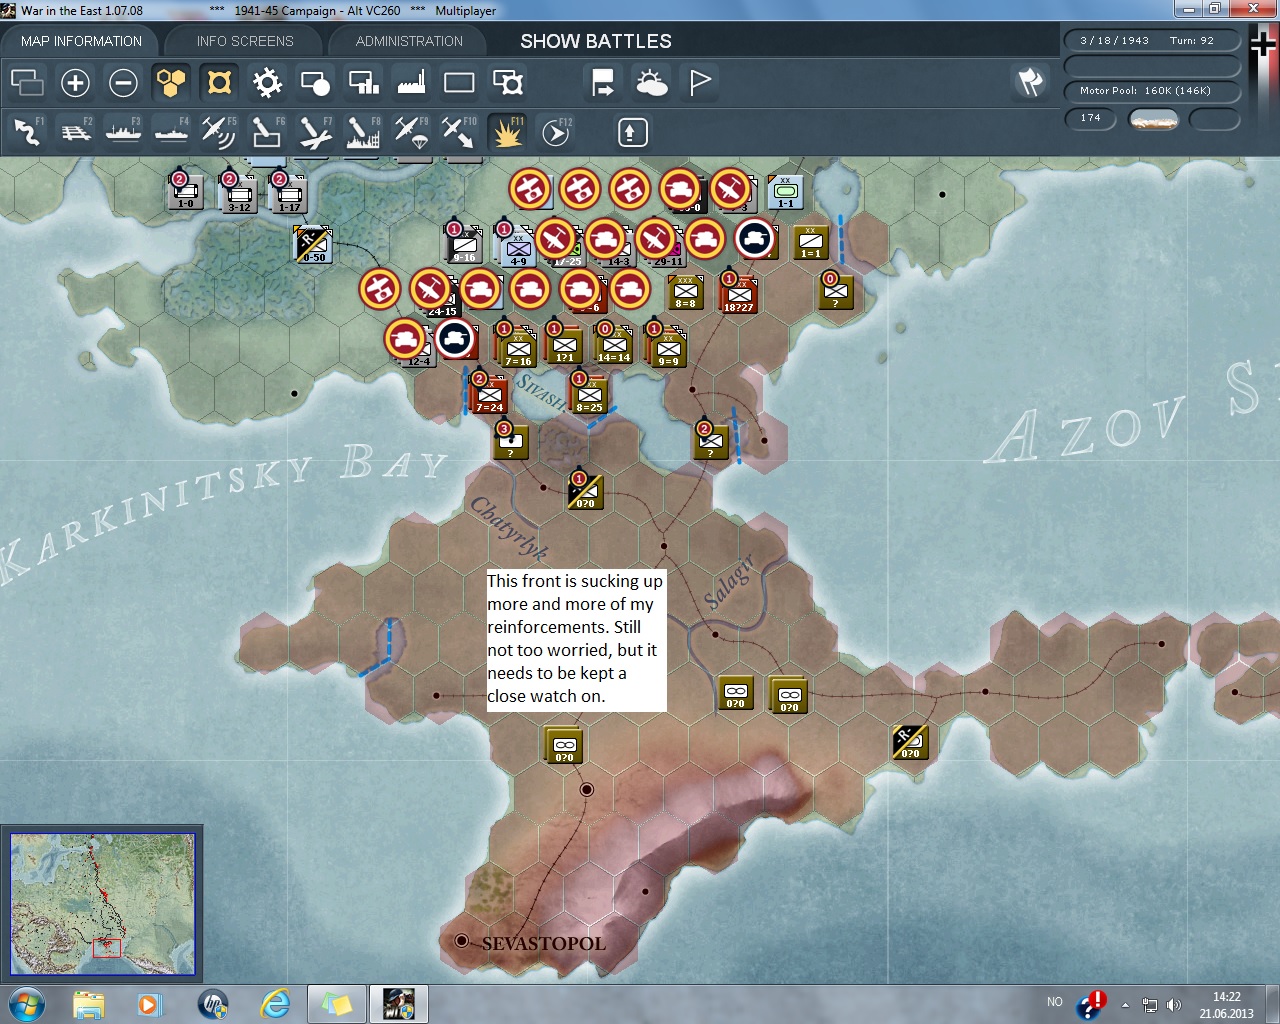
Task: Select the F8 city bombing mode
Action: click(363, 132)
